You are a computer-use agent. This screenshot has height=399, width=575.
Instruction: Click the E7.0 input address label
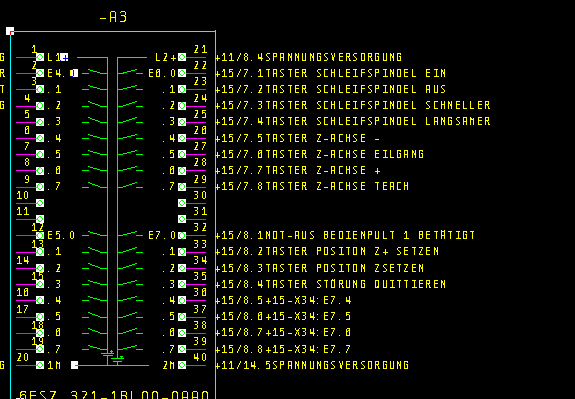click(162, 235)
